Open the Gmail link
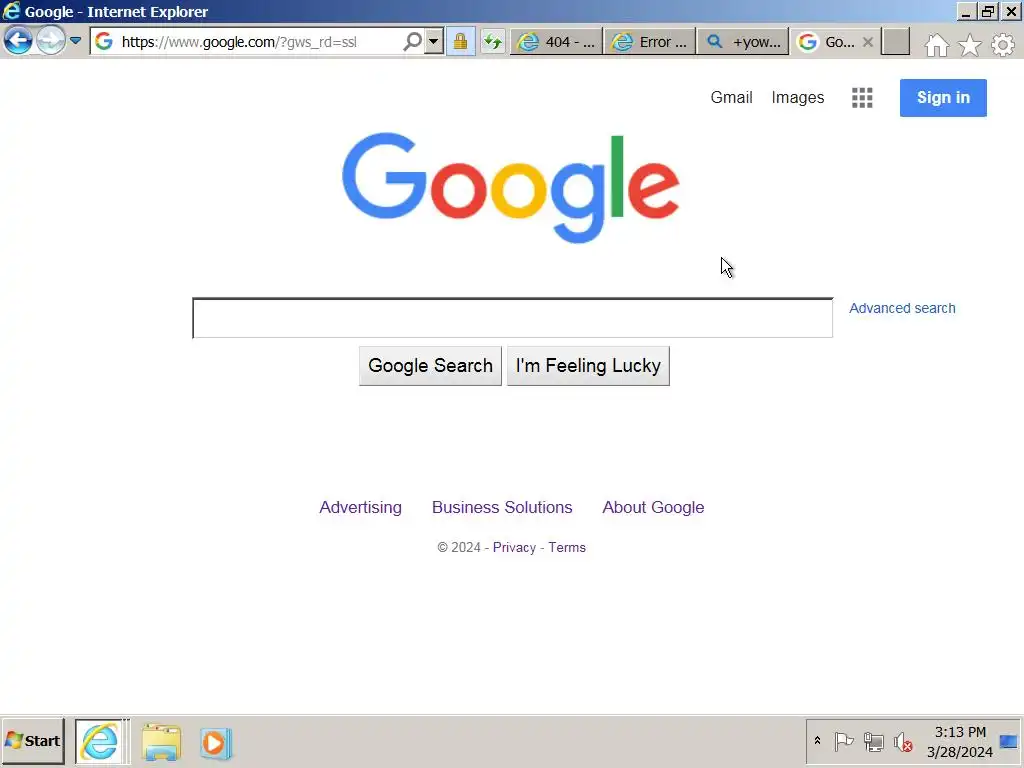Image resolution: width=1024 pixels, height=768 pixels. point(731,97)
